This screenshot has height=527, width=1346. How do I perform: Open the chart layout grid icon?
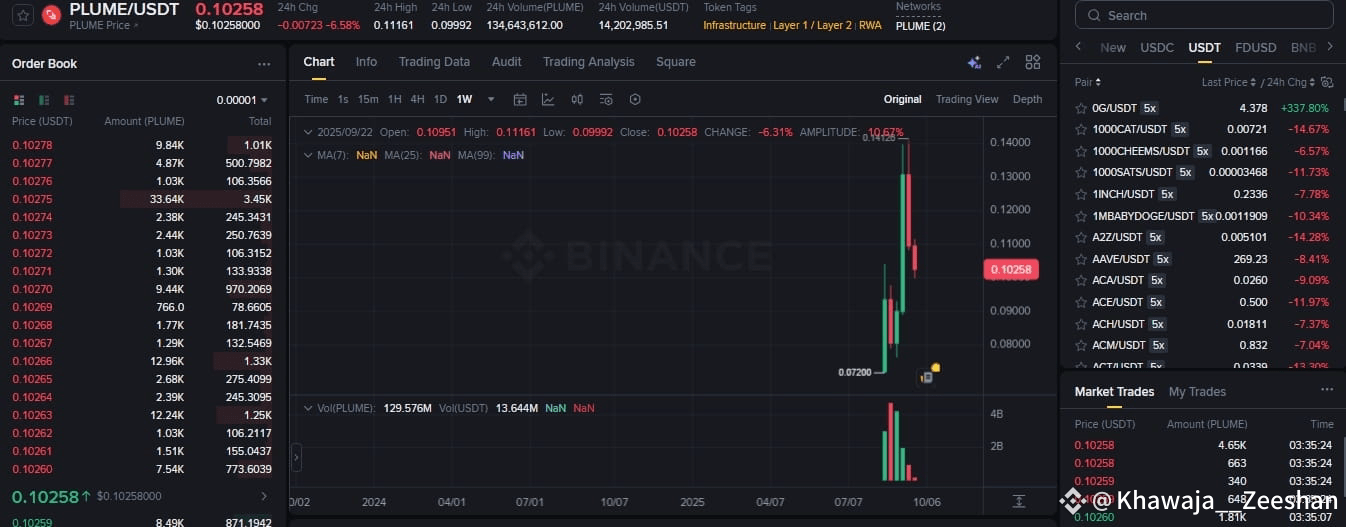pyautogui.click(x=1033, y=62)
